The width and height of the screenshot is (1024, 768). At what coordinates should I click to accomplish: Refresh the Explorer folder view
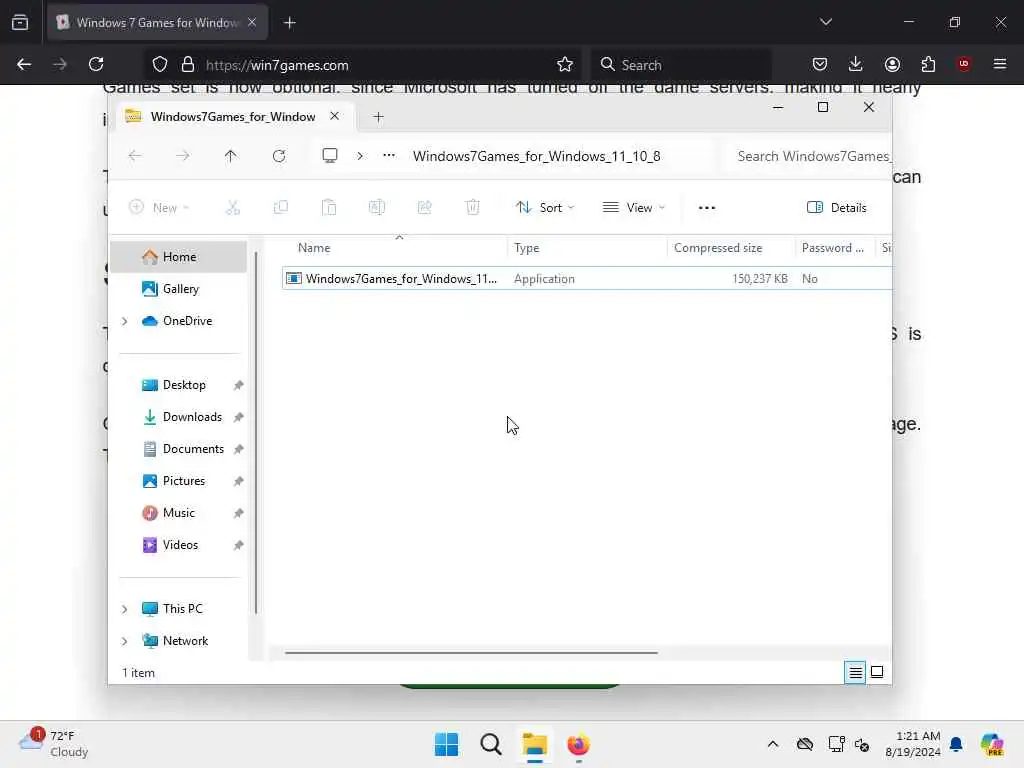(x=279, y=155)
